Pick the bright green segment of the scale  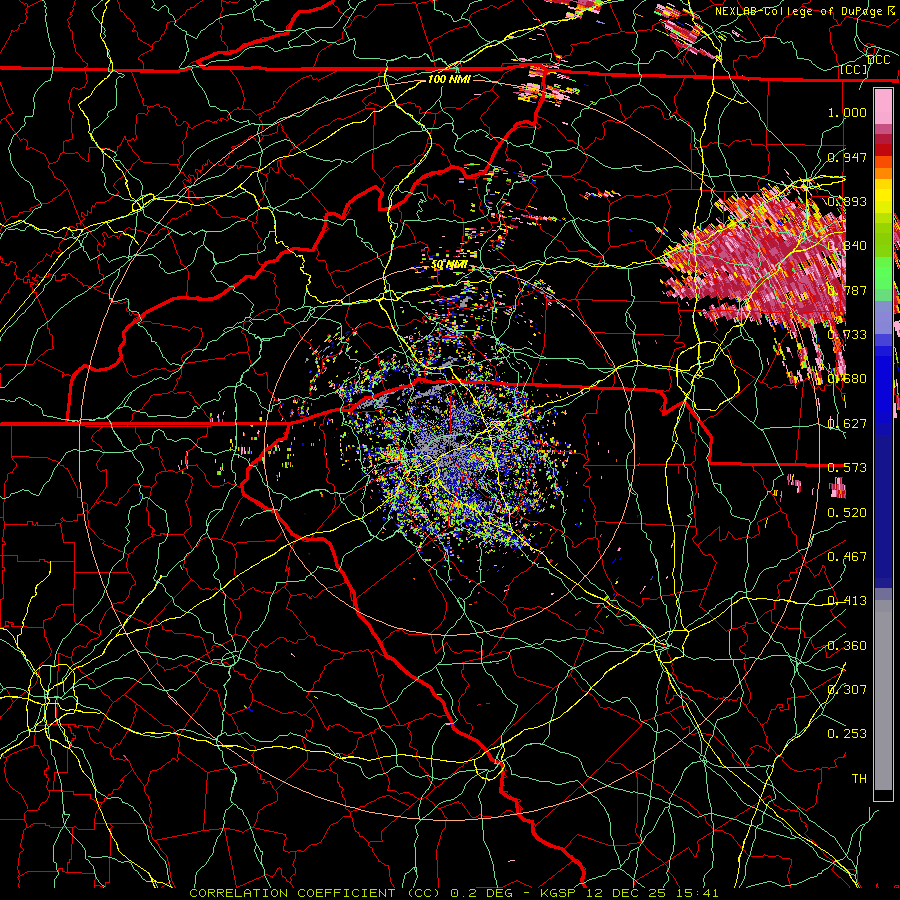883,273
